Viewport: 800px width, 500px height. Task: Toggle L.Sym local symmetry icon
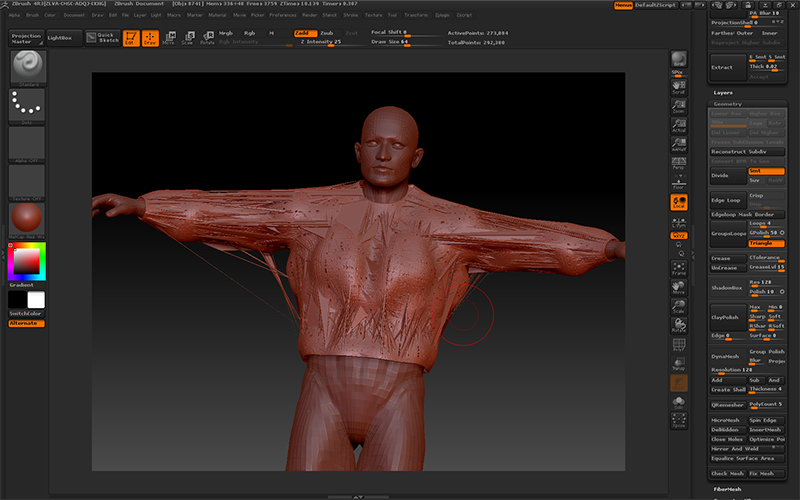coord(679,222)
